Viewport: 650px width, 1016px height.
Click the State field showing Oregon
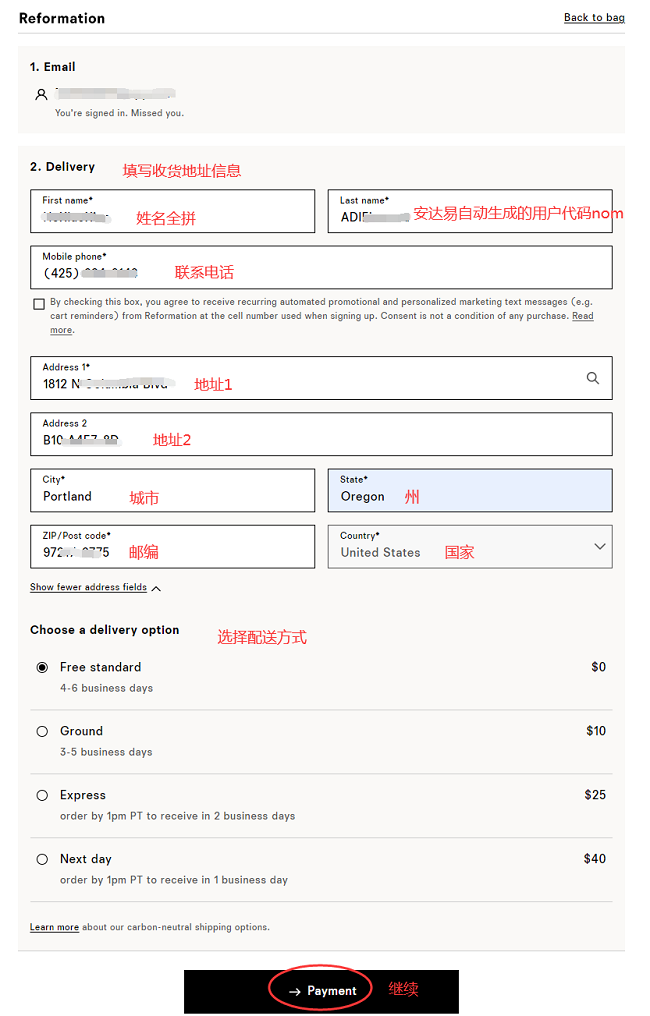pos(470,490)
